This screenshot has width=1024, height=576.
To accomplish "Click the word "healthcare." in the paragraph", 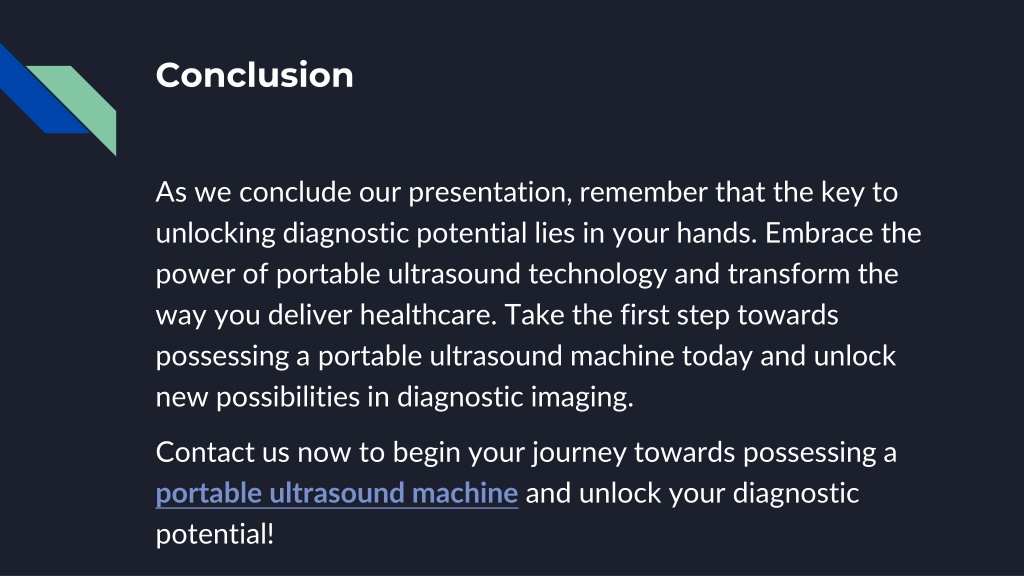I will pos(428,315).
